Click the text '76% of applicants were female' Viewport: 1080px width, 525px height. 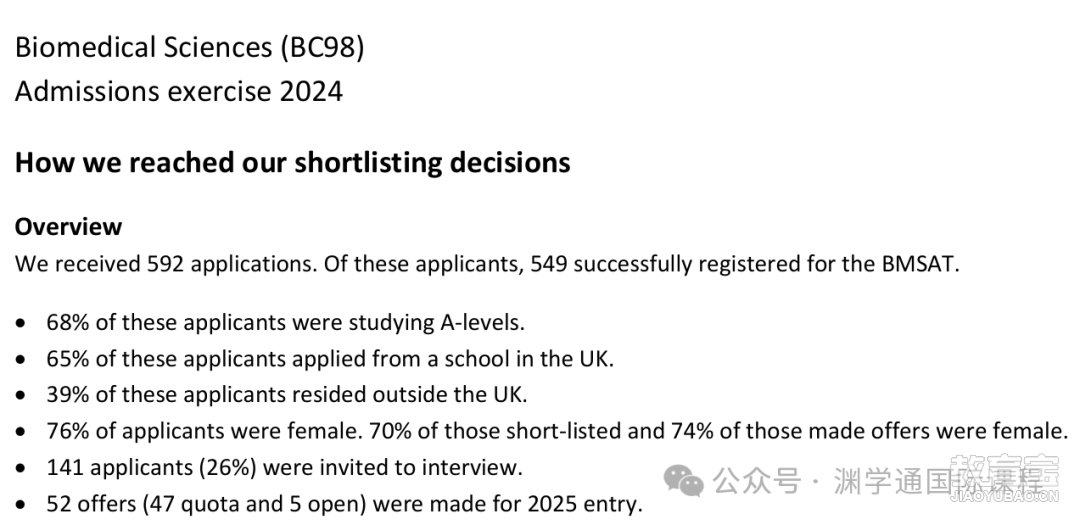204,431
